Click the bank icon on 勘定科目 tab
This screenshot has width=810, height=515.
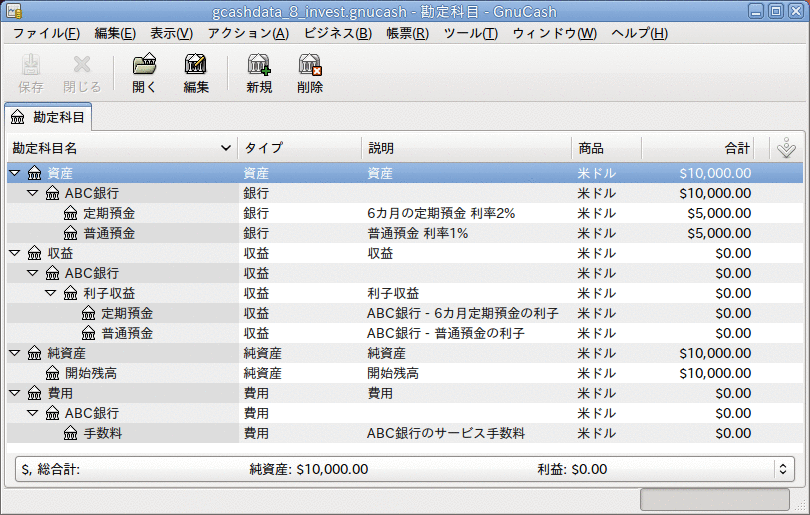tap(18, 117)
